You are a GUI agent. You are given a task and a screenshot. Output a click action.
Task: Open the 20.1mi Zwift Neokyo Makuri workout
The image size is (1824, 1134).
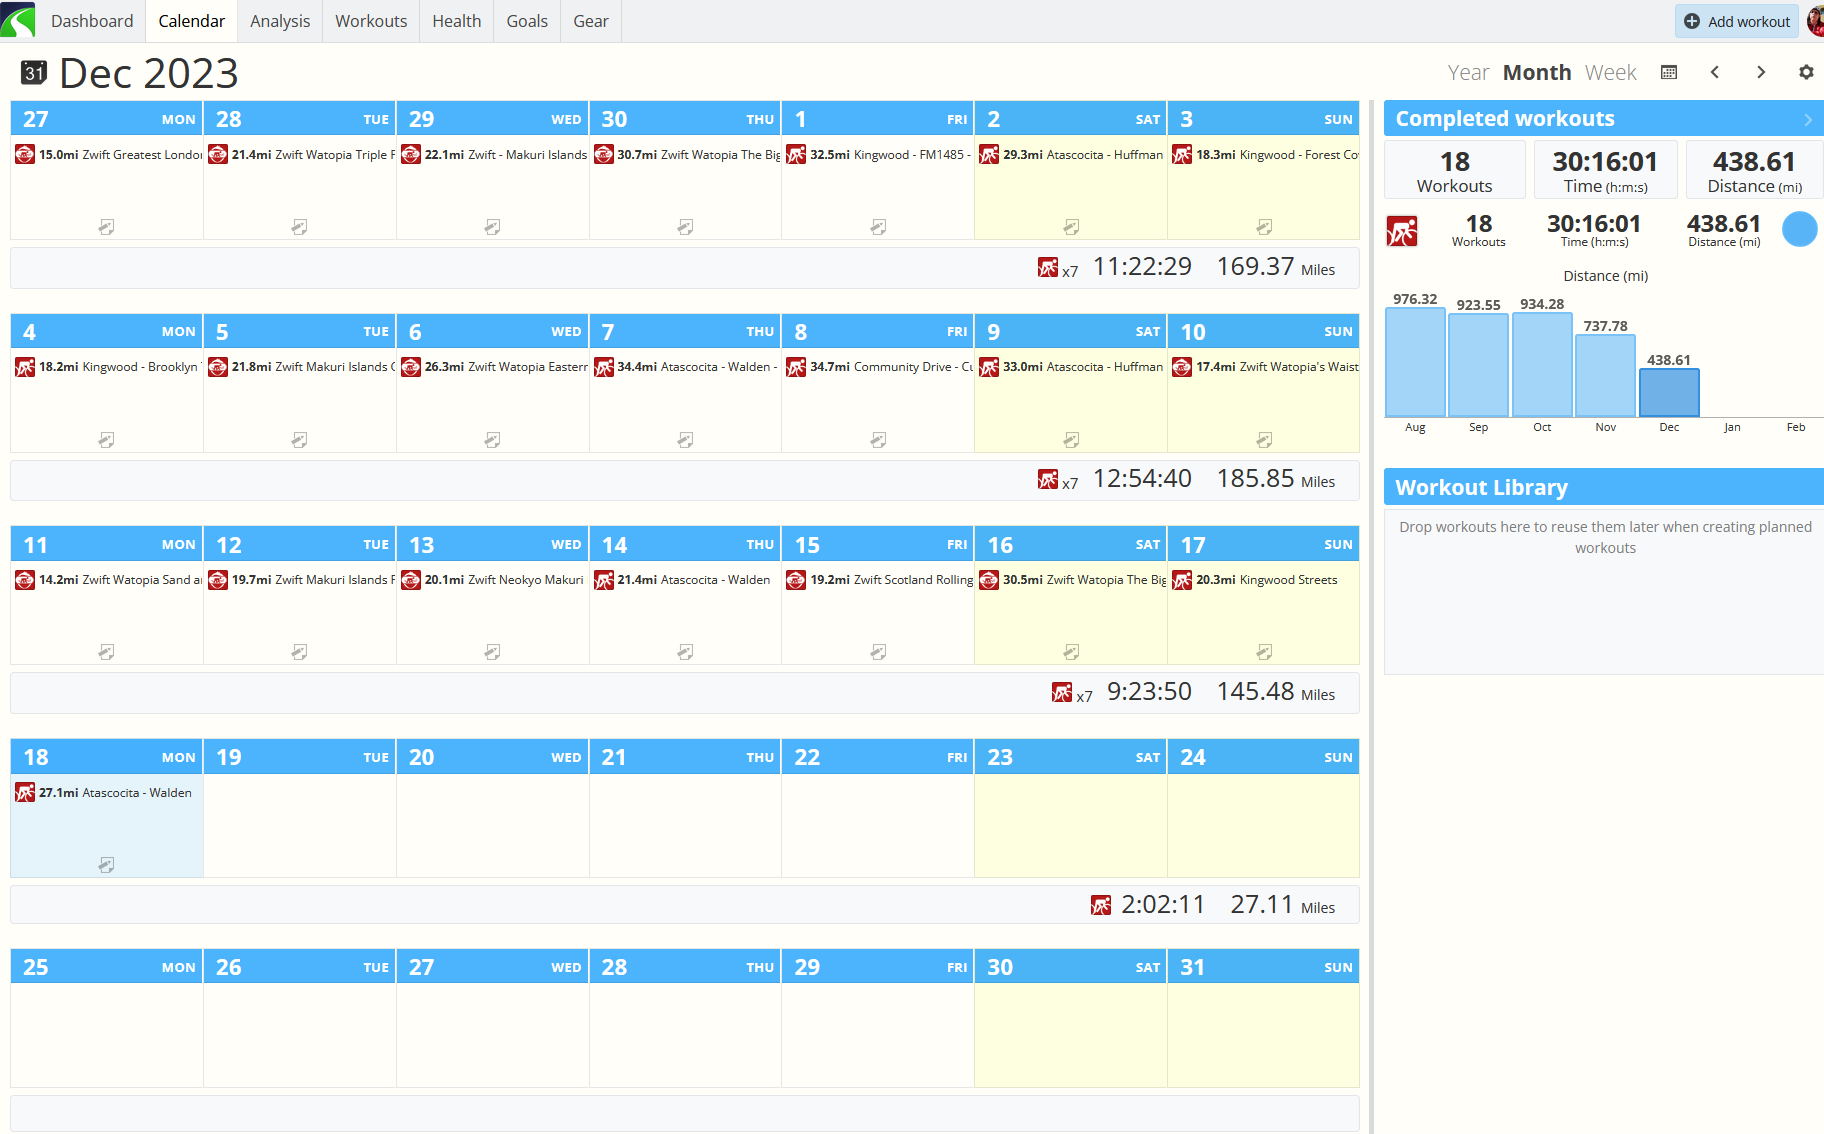coord(494,580)
